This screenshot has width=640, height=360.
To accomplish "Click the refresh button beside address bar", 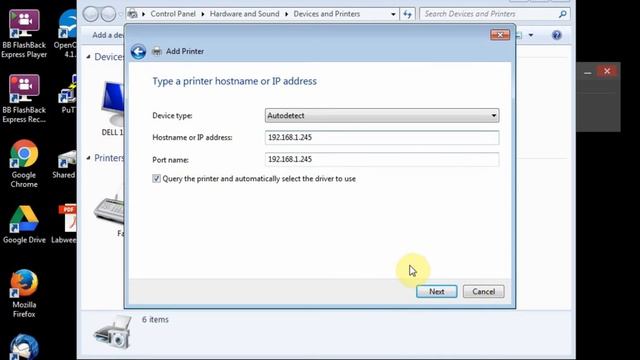I will coord(407,14).
